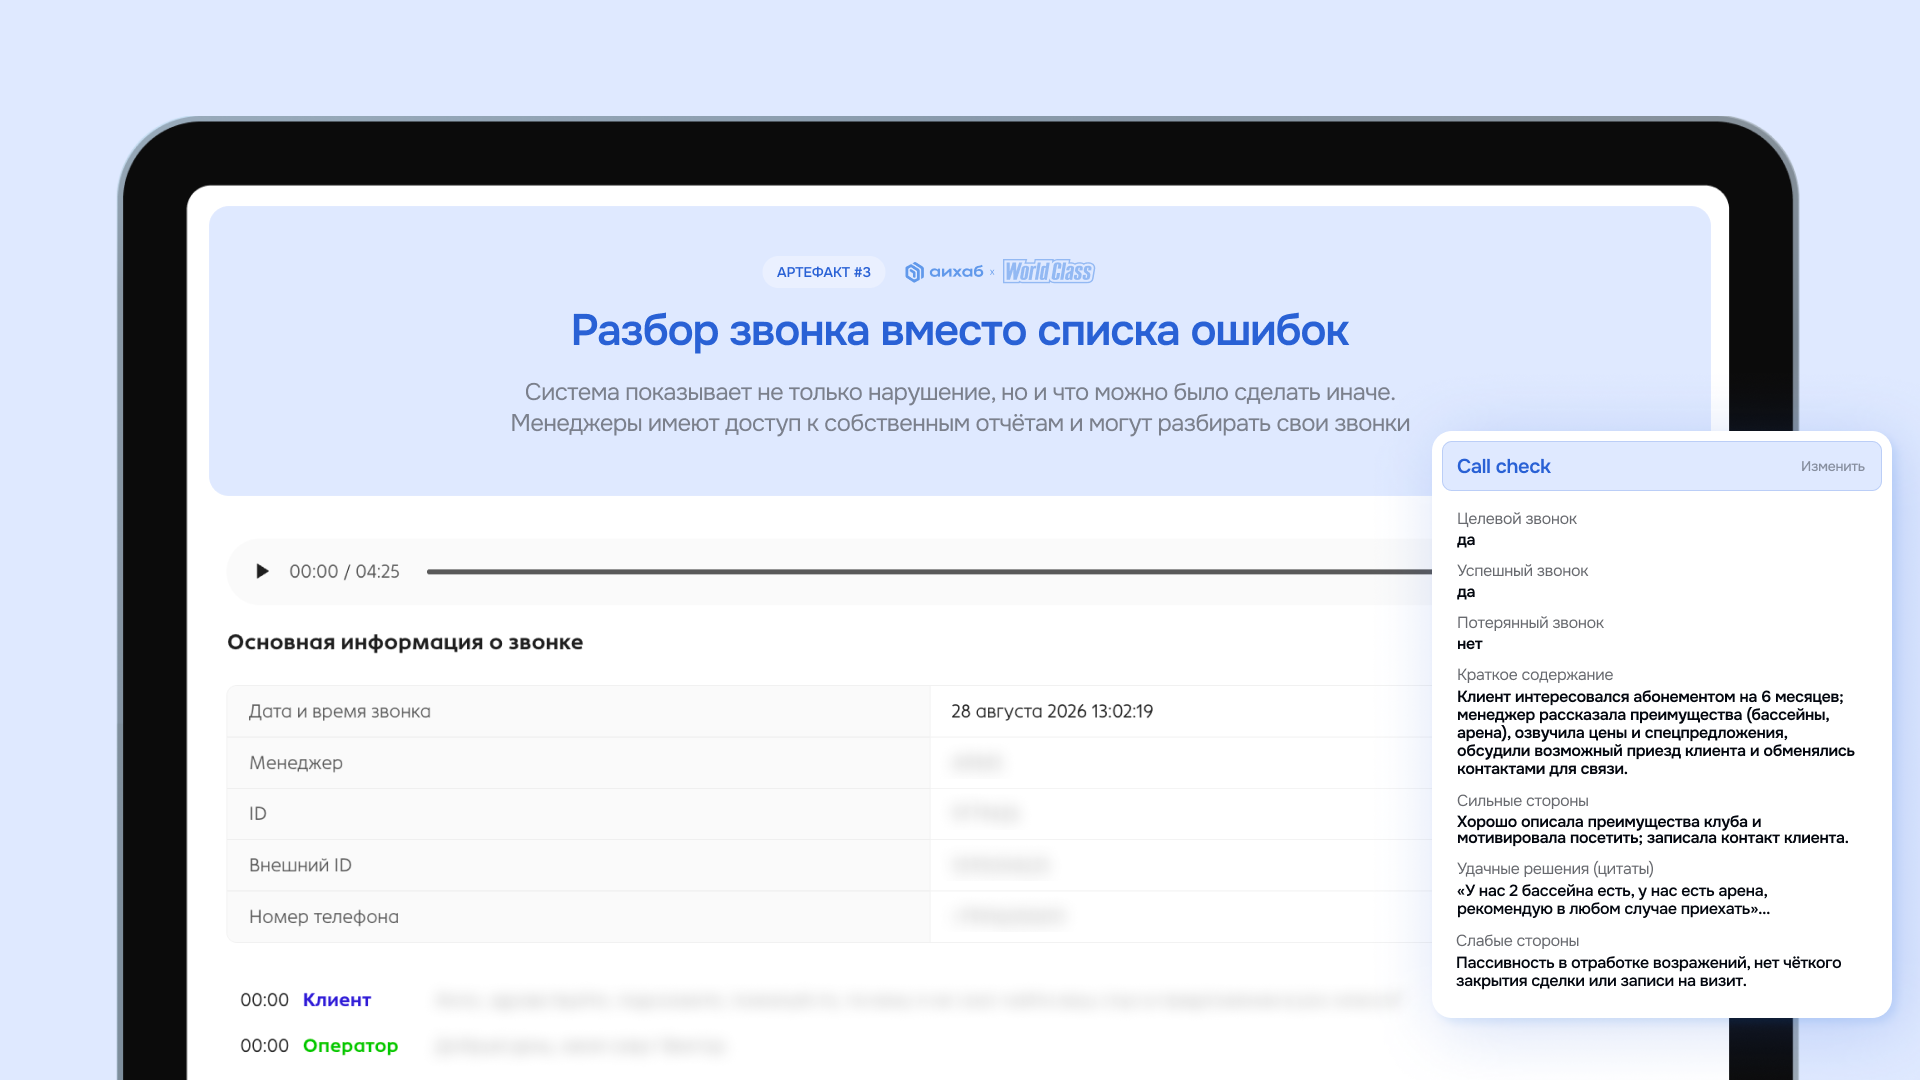
Task: Select the Менеджер row
Action: (x=830, y=763)
